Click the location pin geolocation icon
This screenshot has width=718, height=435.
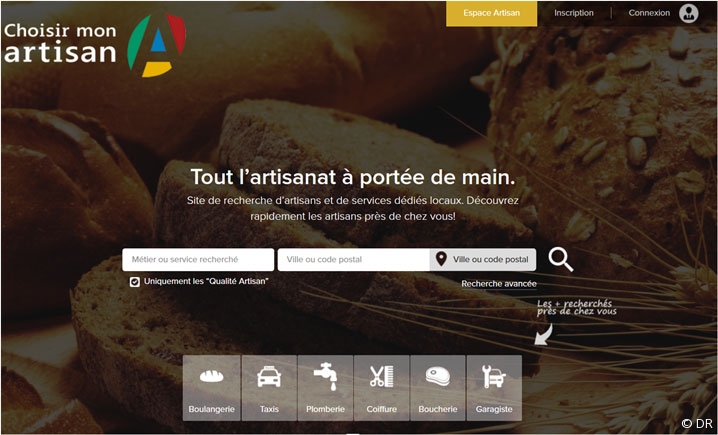441,259
